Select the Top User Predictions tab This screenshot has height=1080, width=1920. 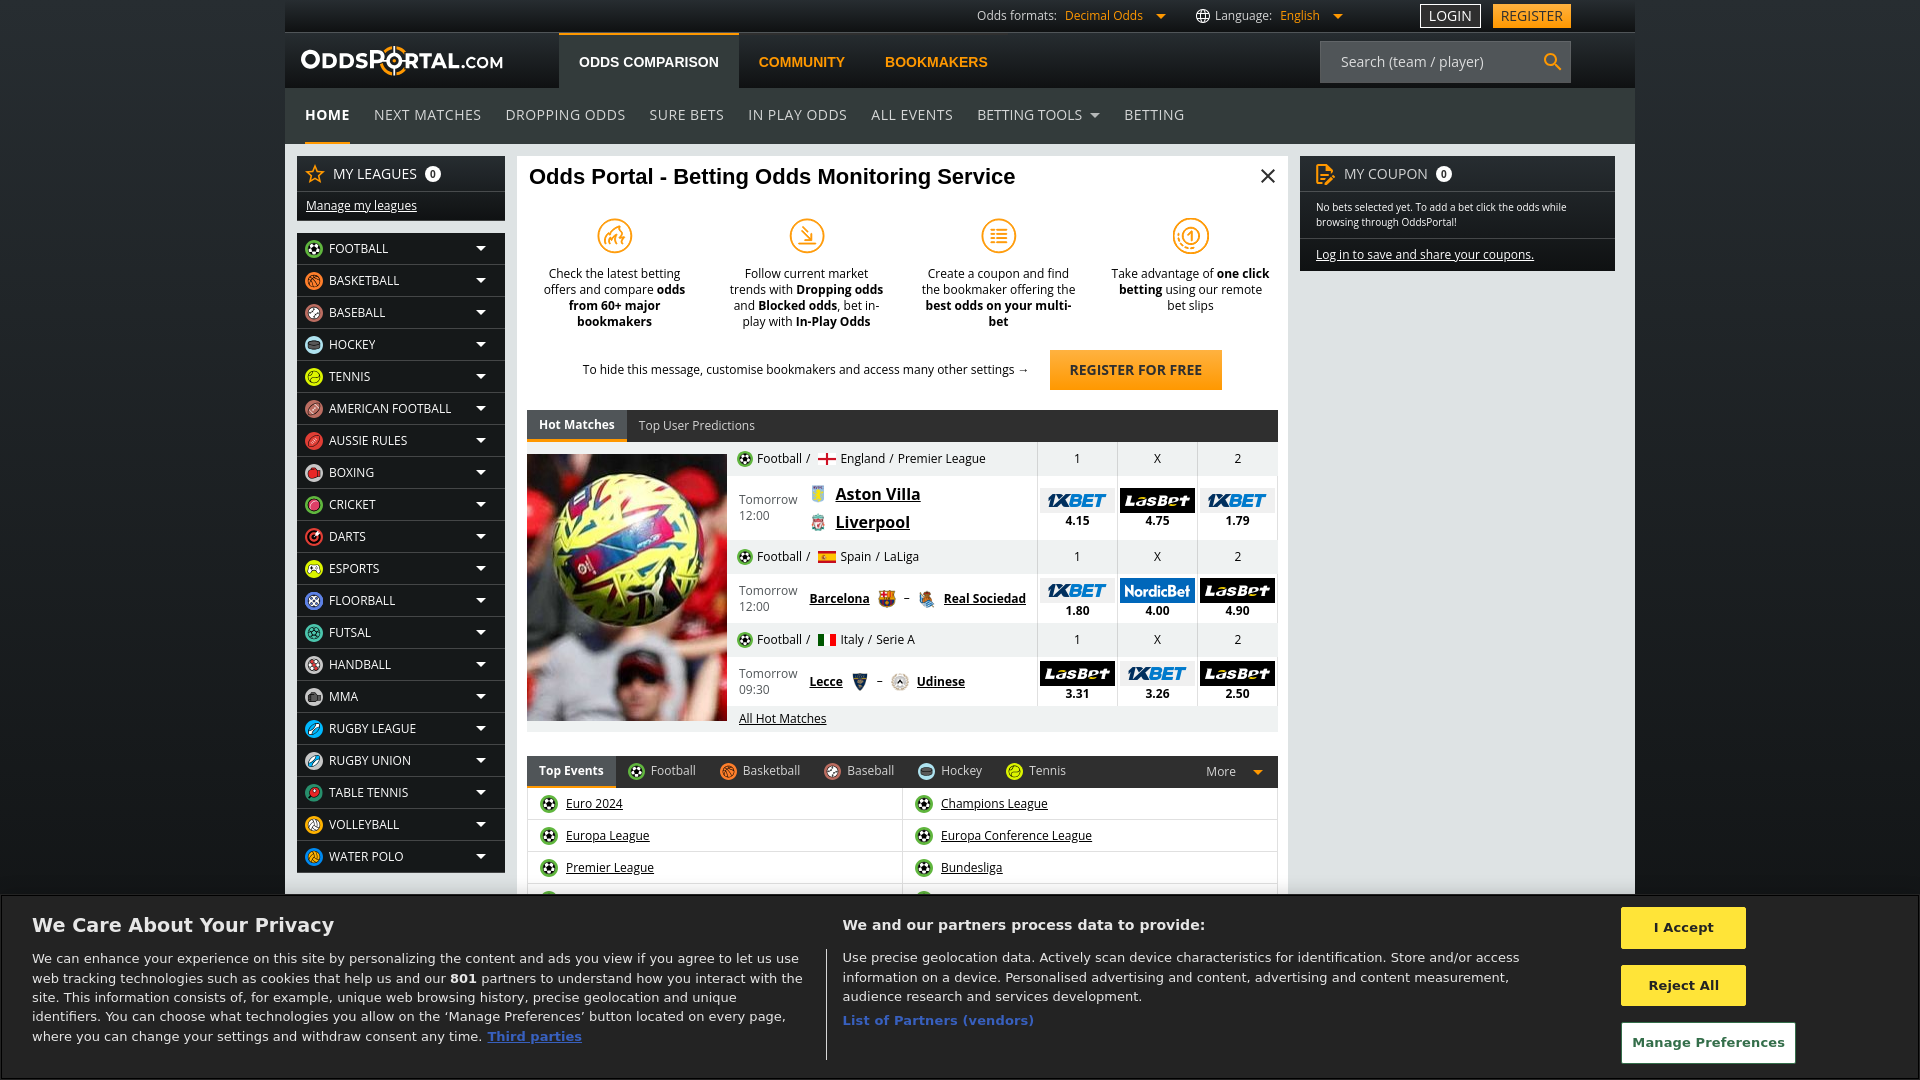click(696, 426)
